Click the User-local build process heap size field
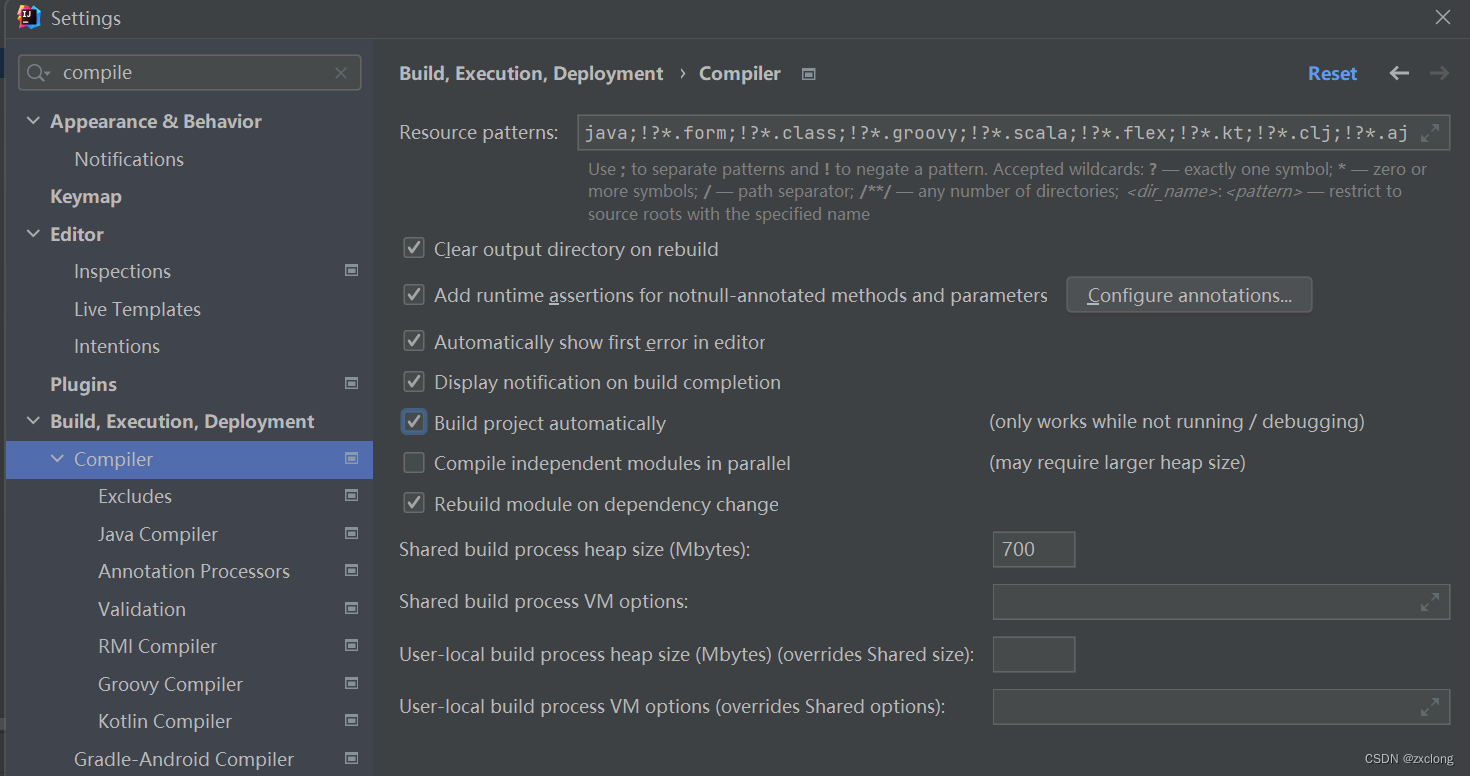Viewport: 1470px width, 776px height. coord(1034,654)
